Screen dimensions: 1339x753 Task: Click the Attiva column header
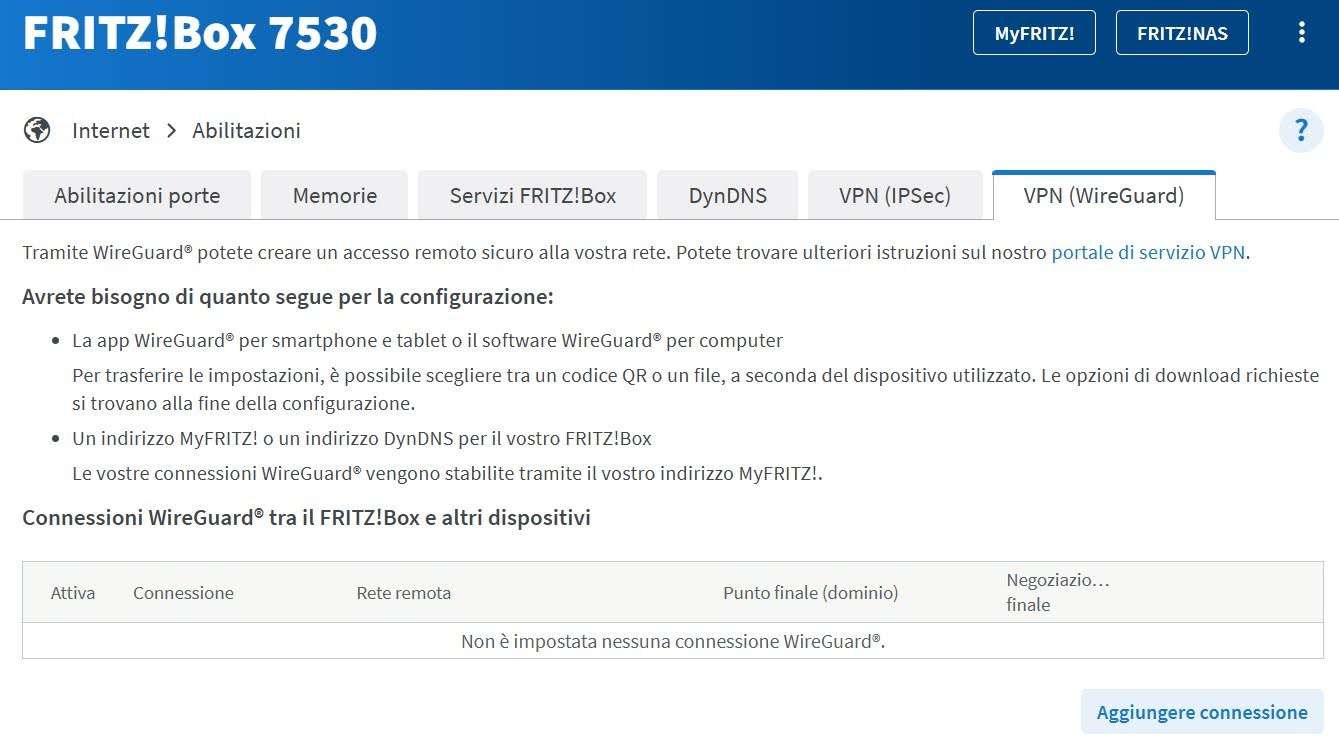coord(73,593)
